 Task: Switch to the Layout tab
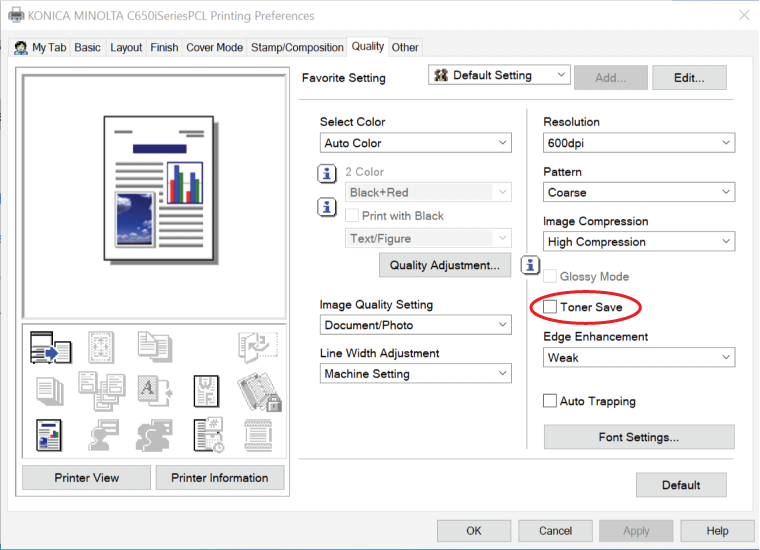pos(126,47)
